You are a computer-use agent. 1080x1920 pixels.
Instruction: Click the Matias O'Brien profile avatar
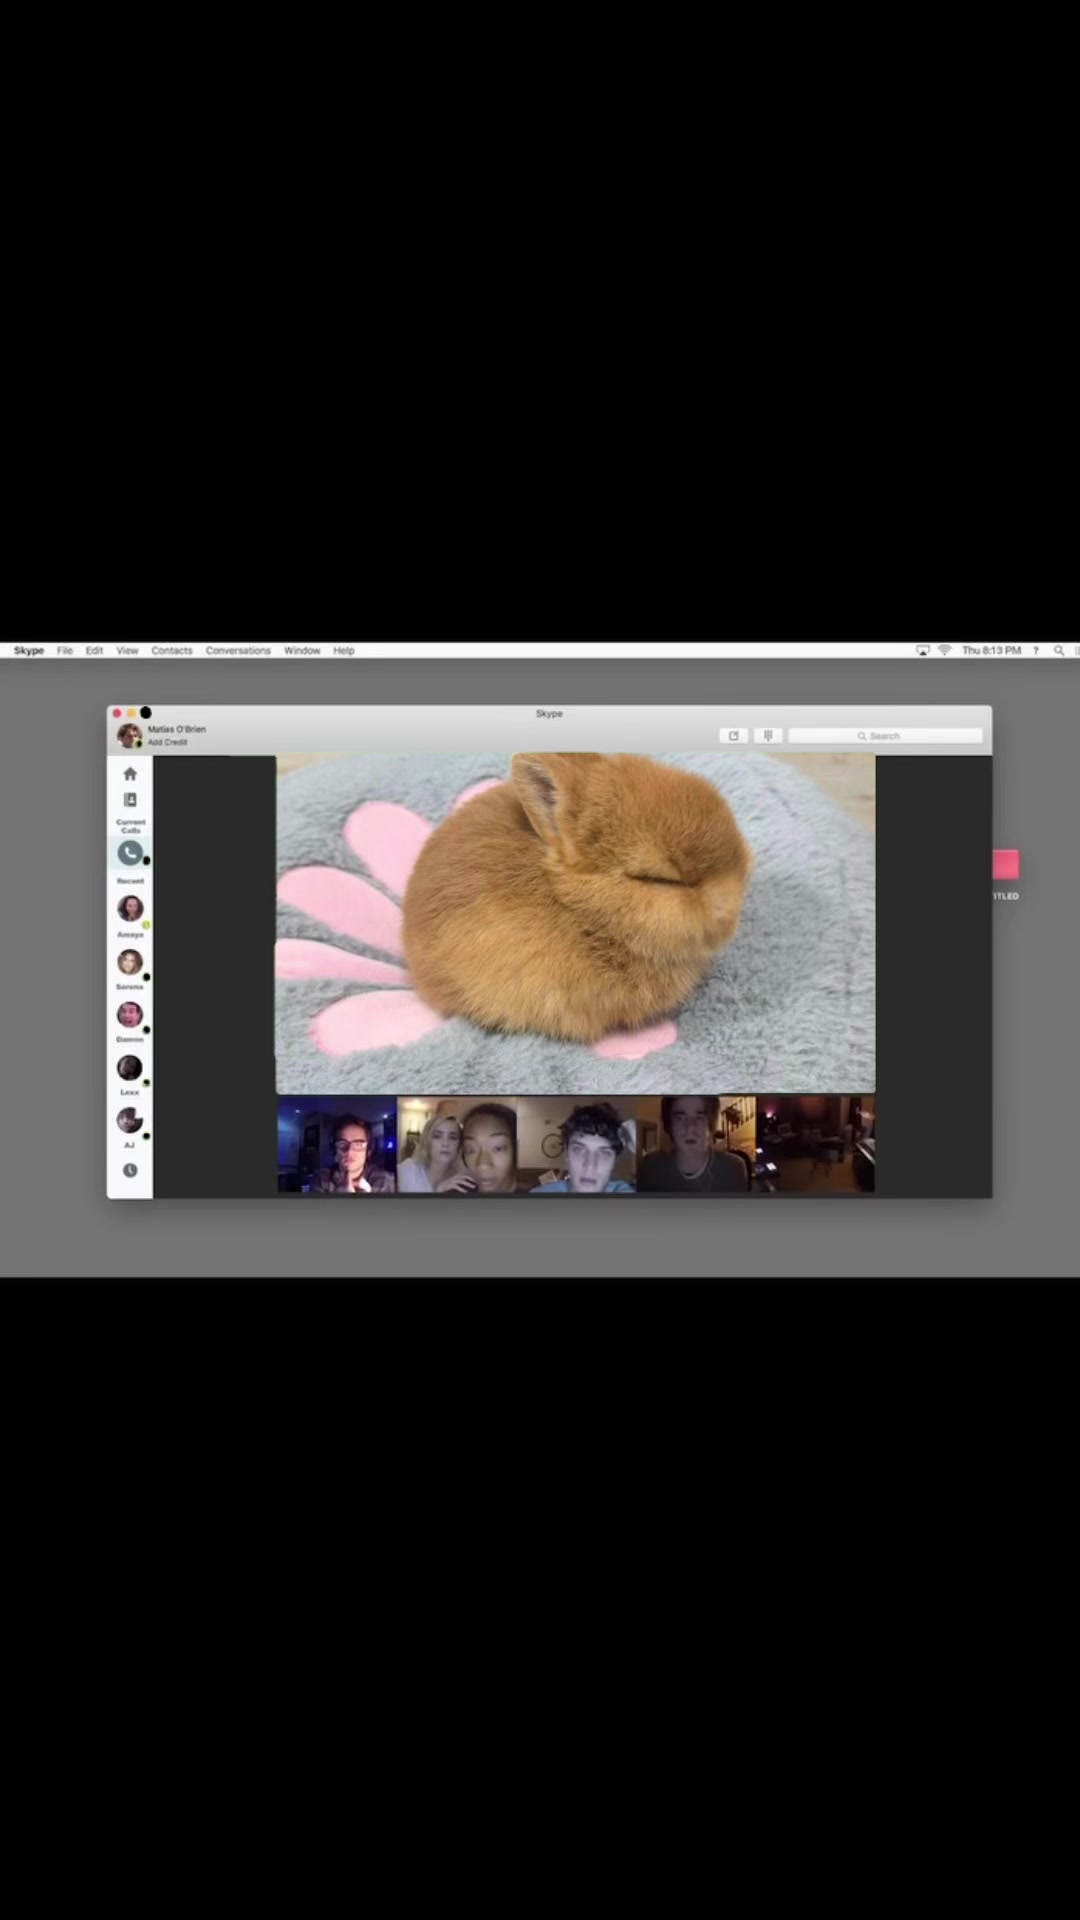pyautogui.click(x=129, y=735)
